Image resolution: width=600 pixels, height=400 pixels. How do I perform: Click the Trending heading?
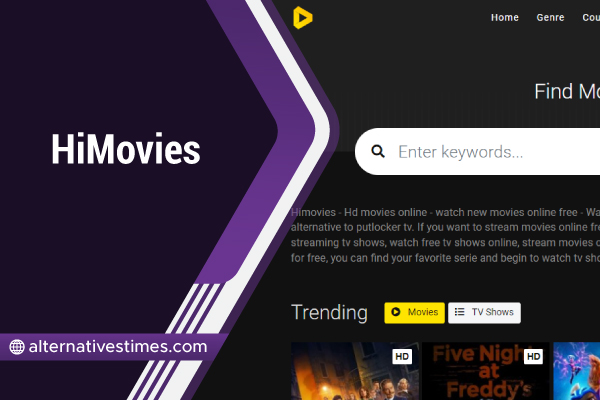pos(329,313)
